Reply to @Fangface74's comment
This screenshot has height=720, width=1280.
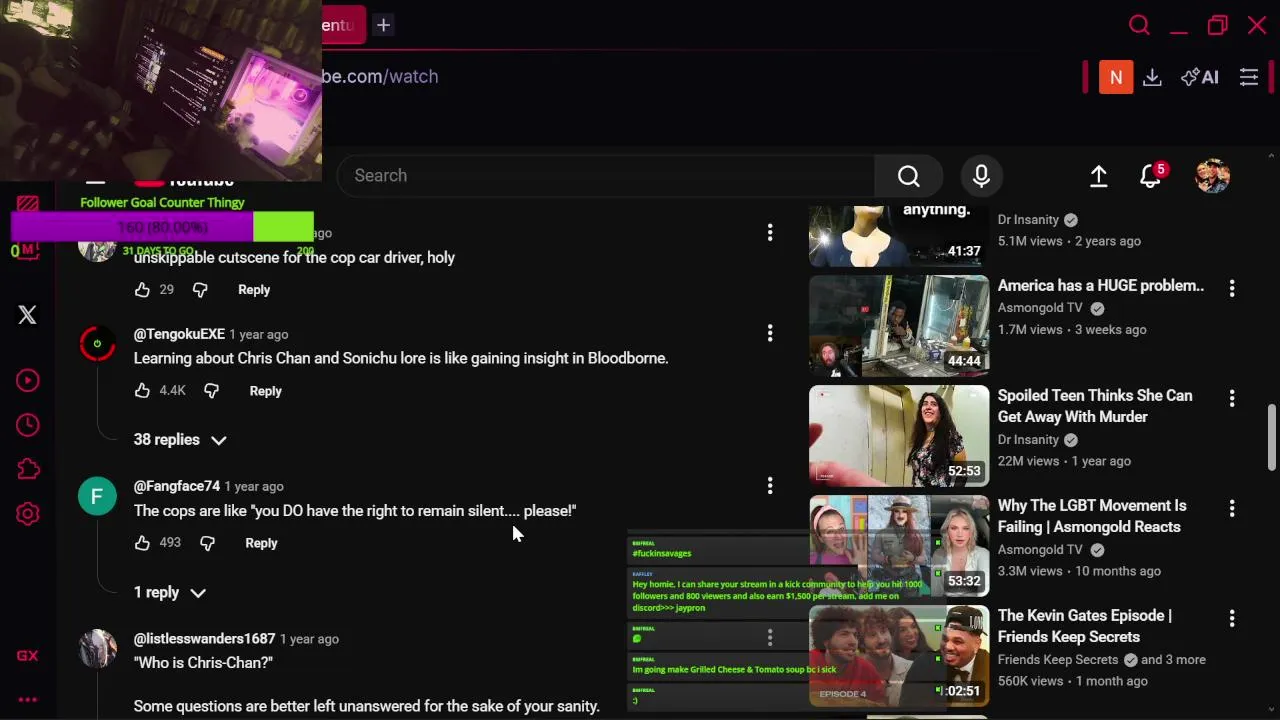click(261, 543)
